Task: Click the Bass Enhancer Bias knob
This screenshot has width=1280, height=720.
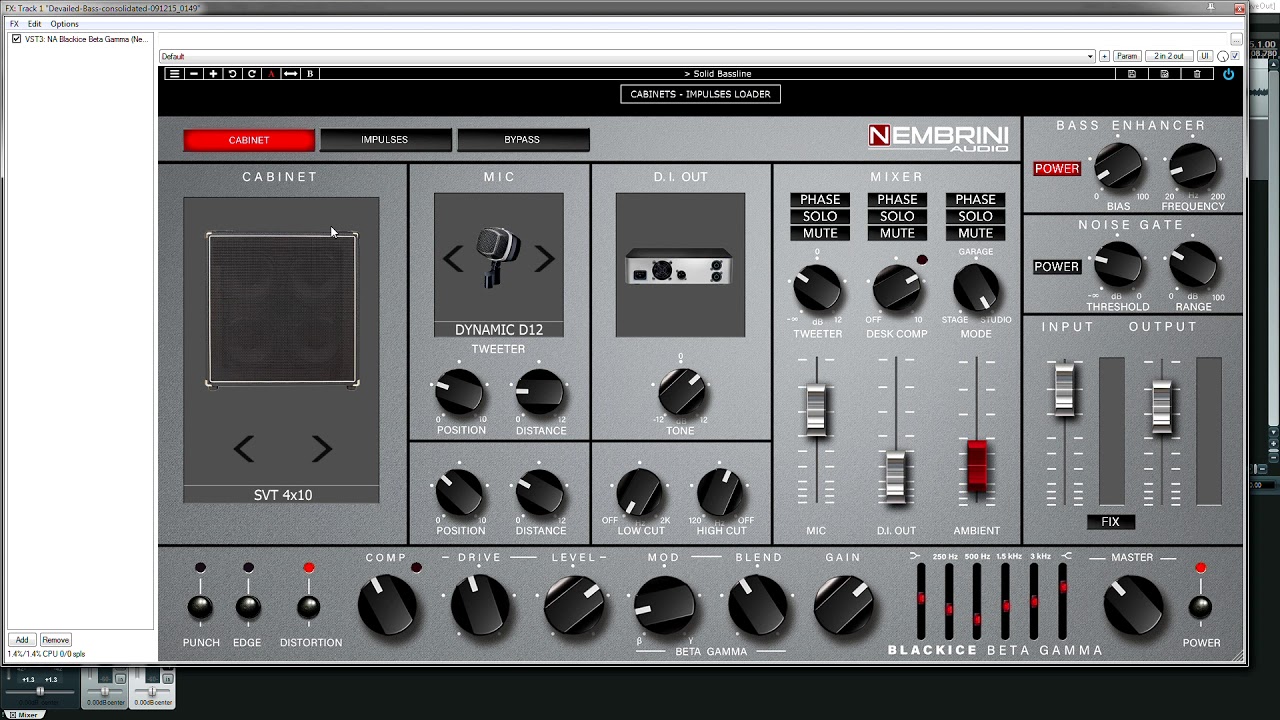Action: 1118,168
